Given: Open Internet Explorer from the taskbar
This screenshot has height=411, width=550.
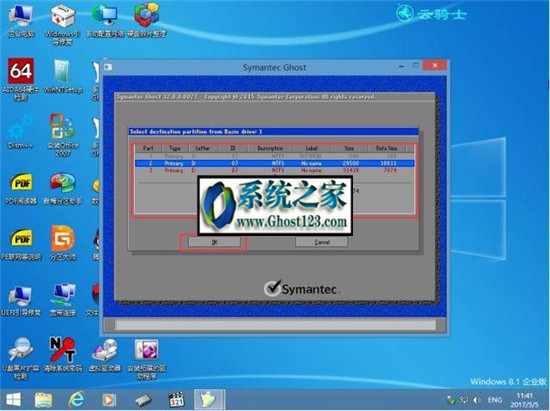Looking at the screenshot, I should click(76, 399).
